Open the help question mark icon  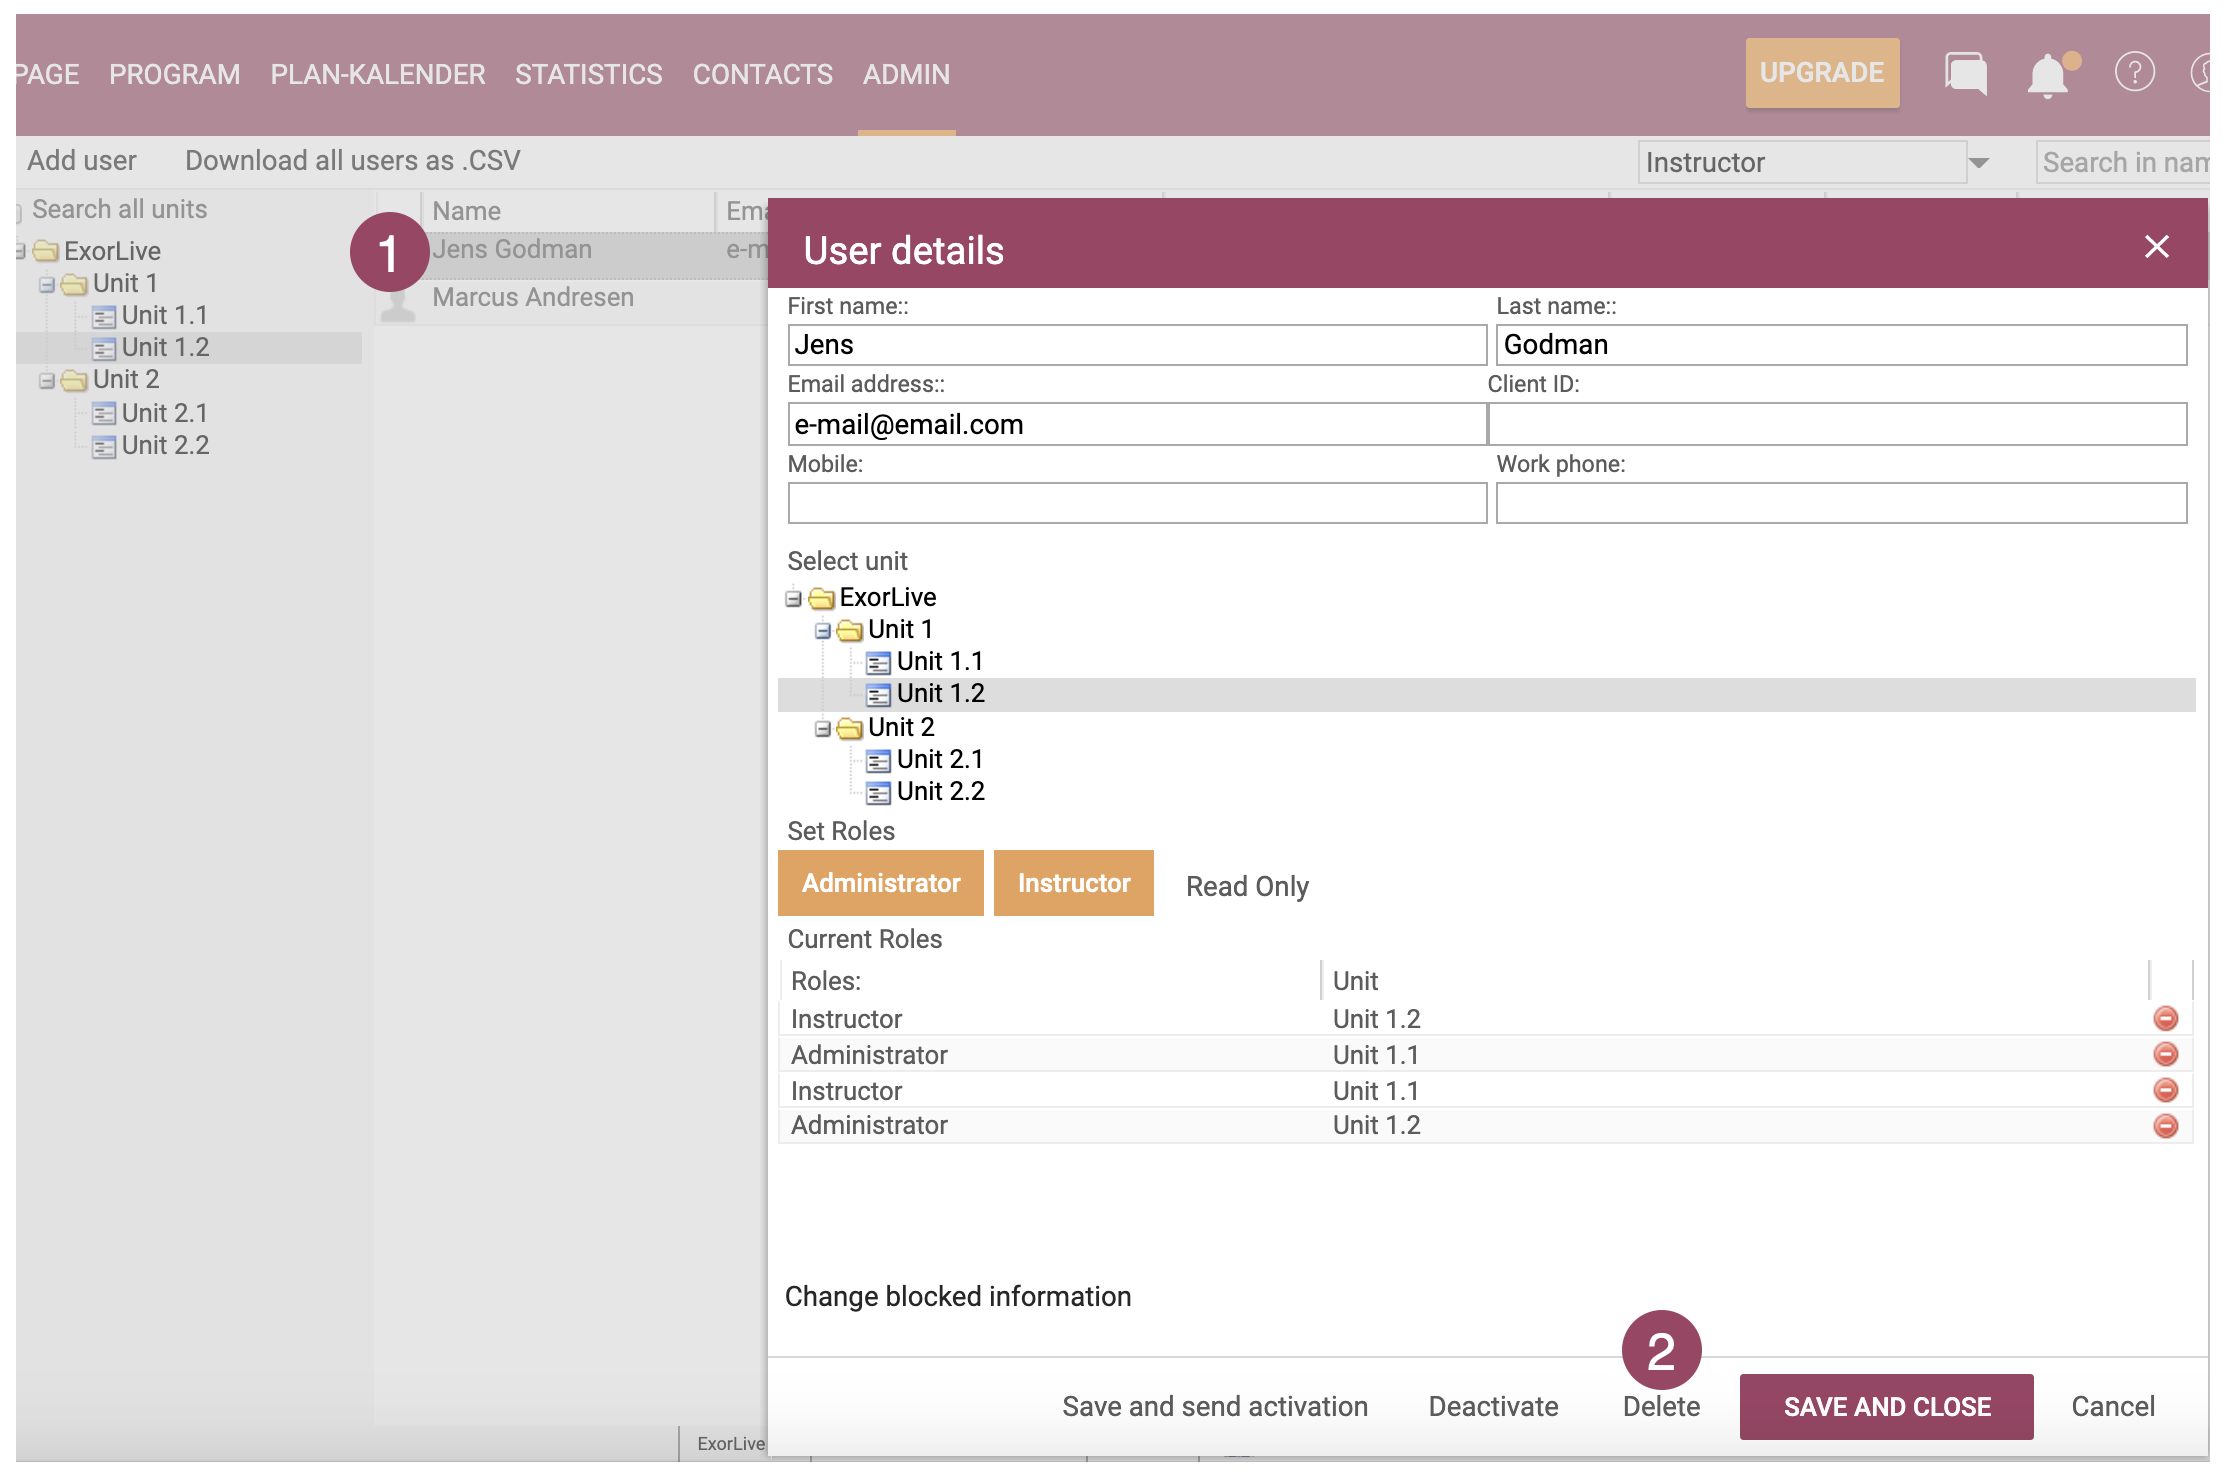[x=2134, y=73]
